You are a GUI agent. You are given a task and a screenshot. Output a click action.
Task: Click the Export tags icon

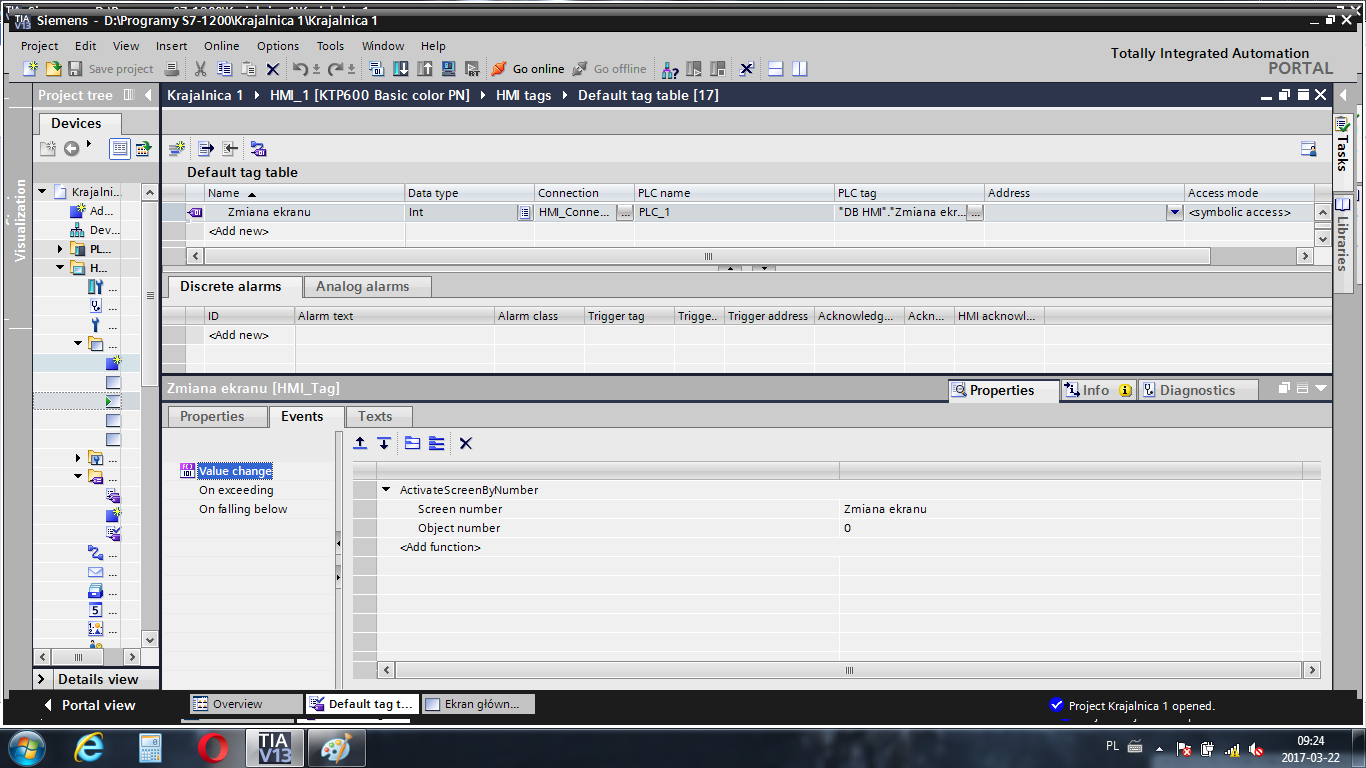point(206,149)
